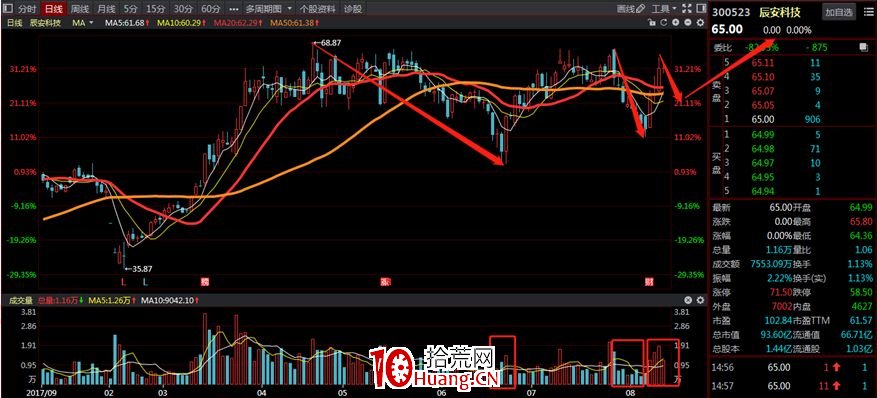Open the more periods ellipsis menu

pyautogui.click(x=234, y=9)
